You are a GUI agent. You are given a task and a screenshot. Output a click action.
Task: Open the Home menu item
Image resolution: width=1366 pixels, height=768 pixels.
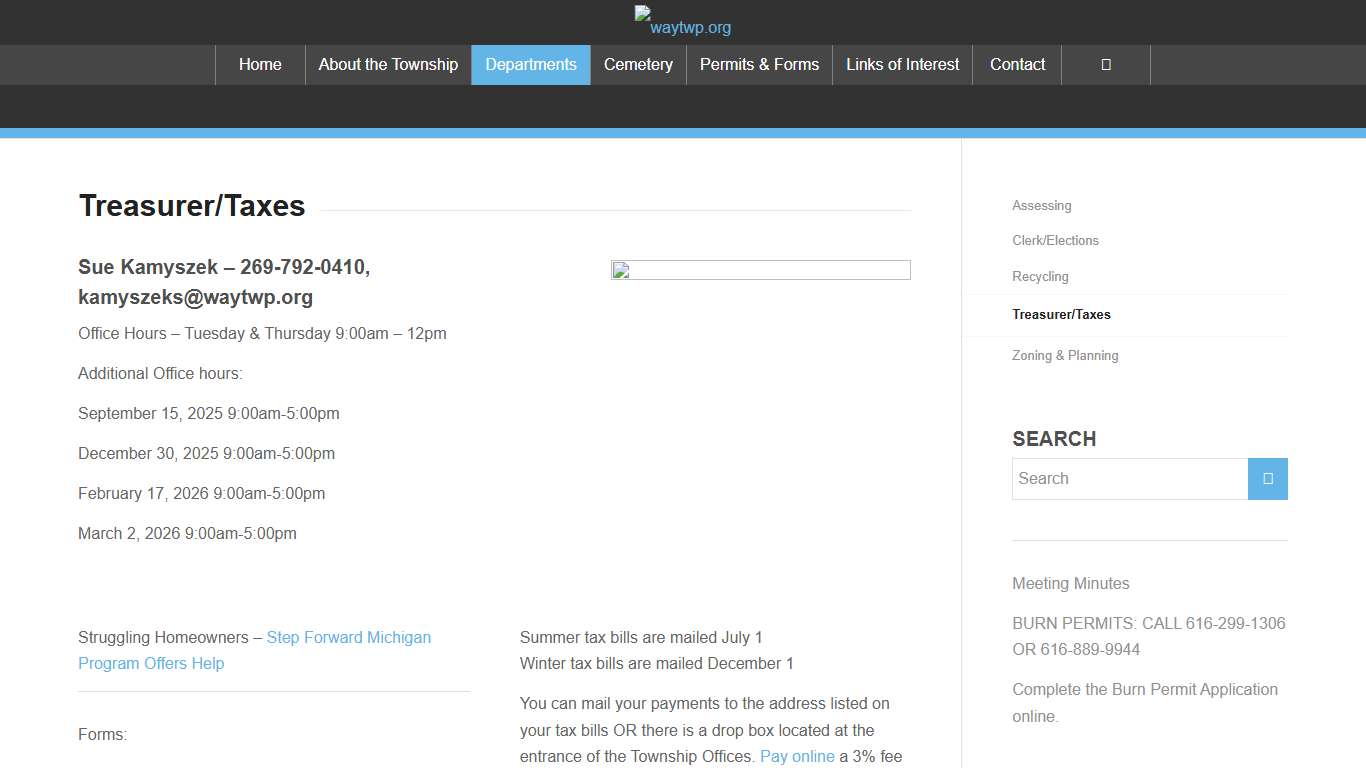(x=260, y=65)
